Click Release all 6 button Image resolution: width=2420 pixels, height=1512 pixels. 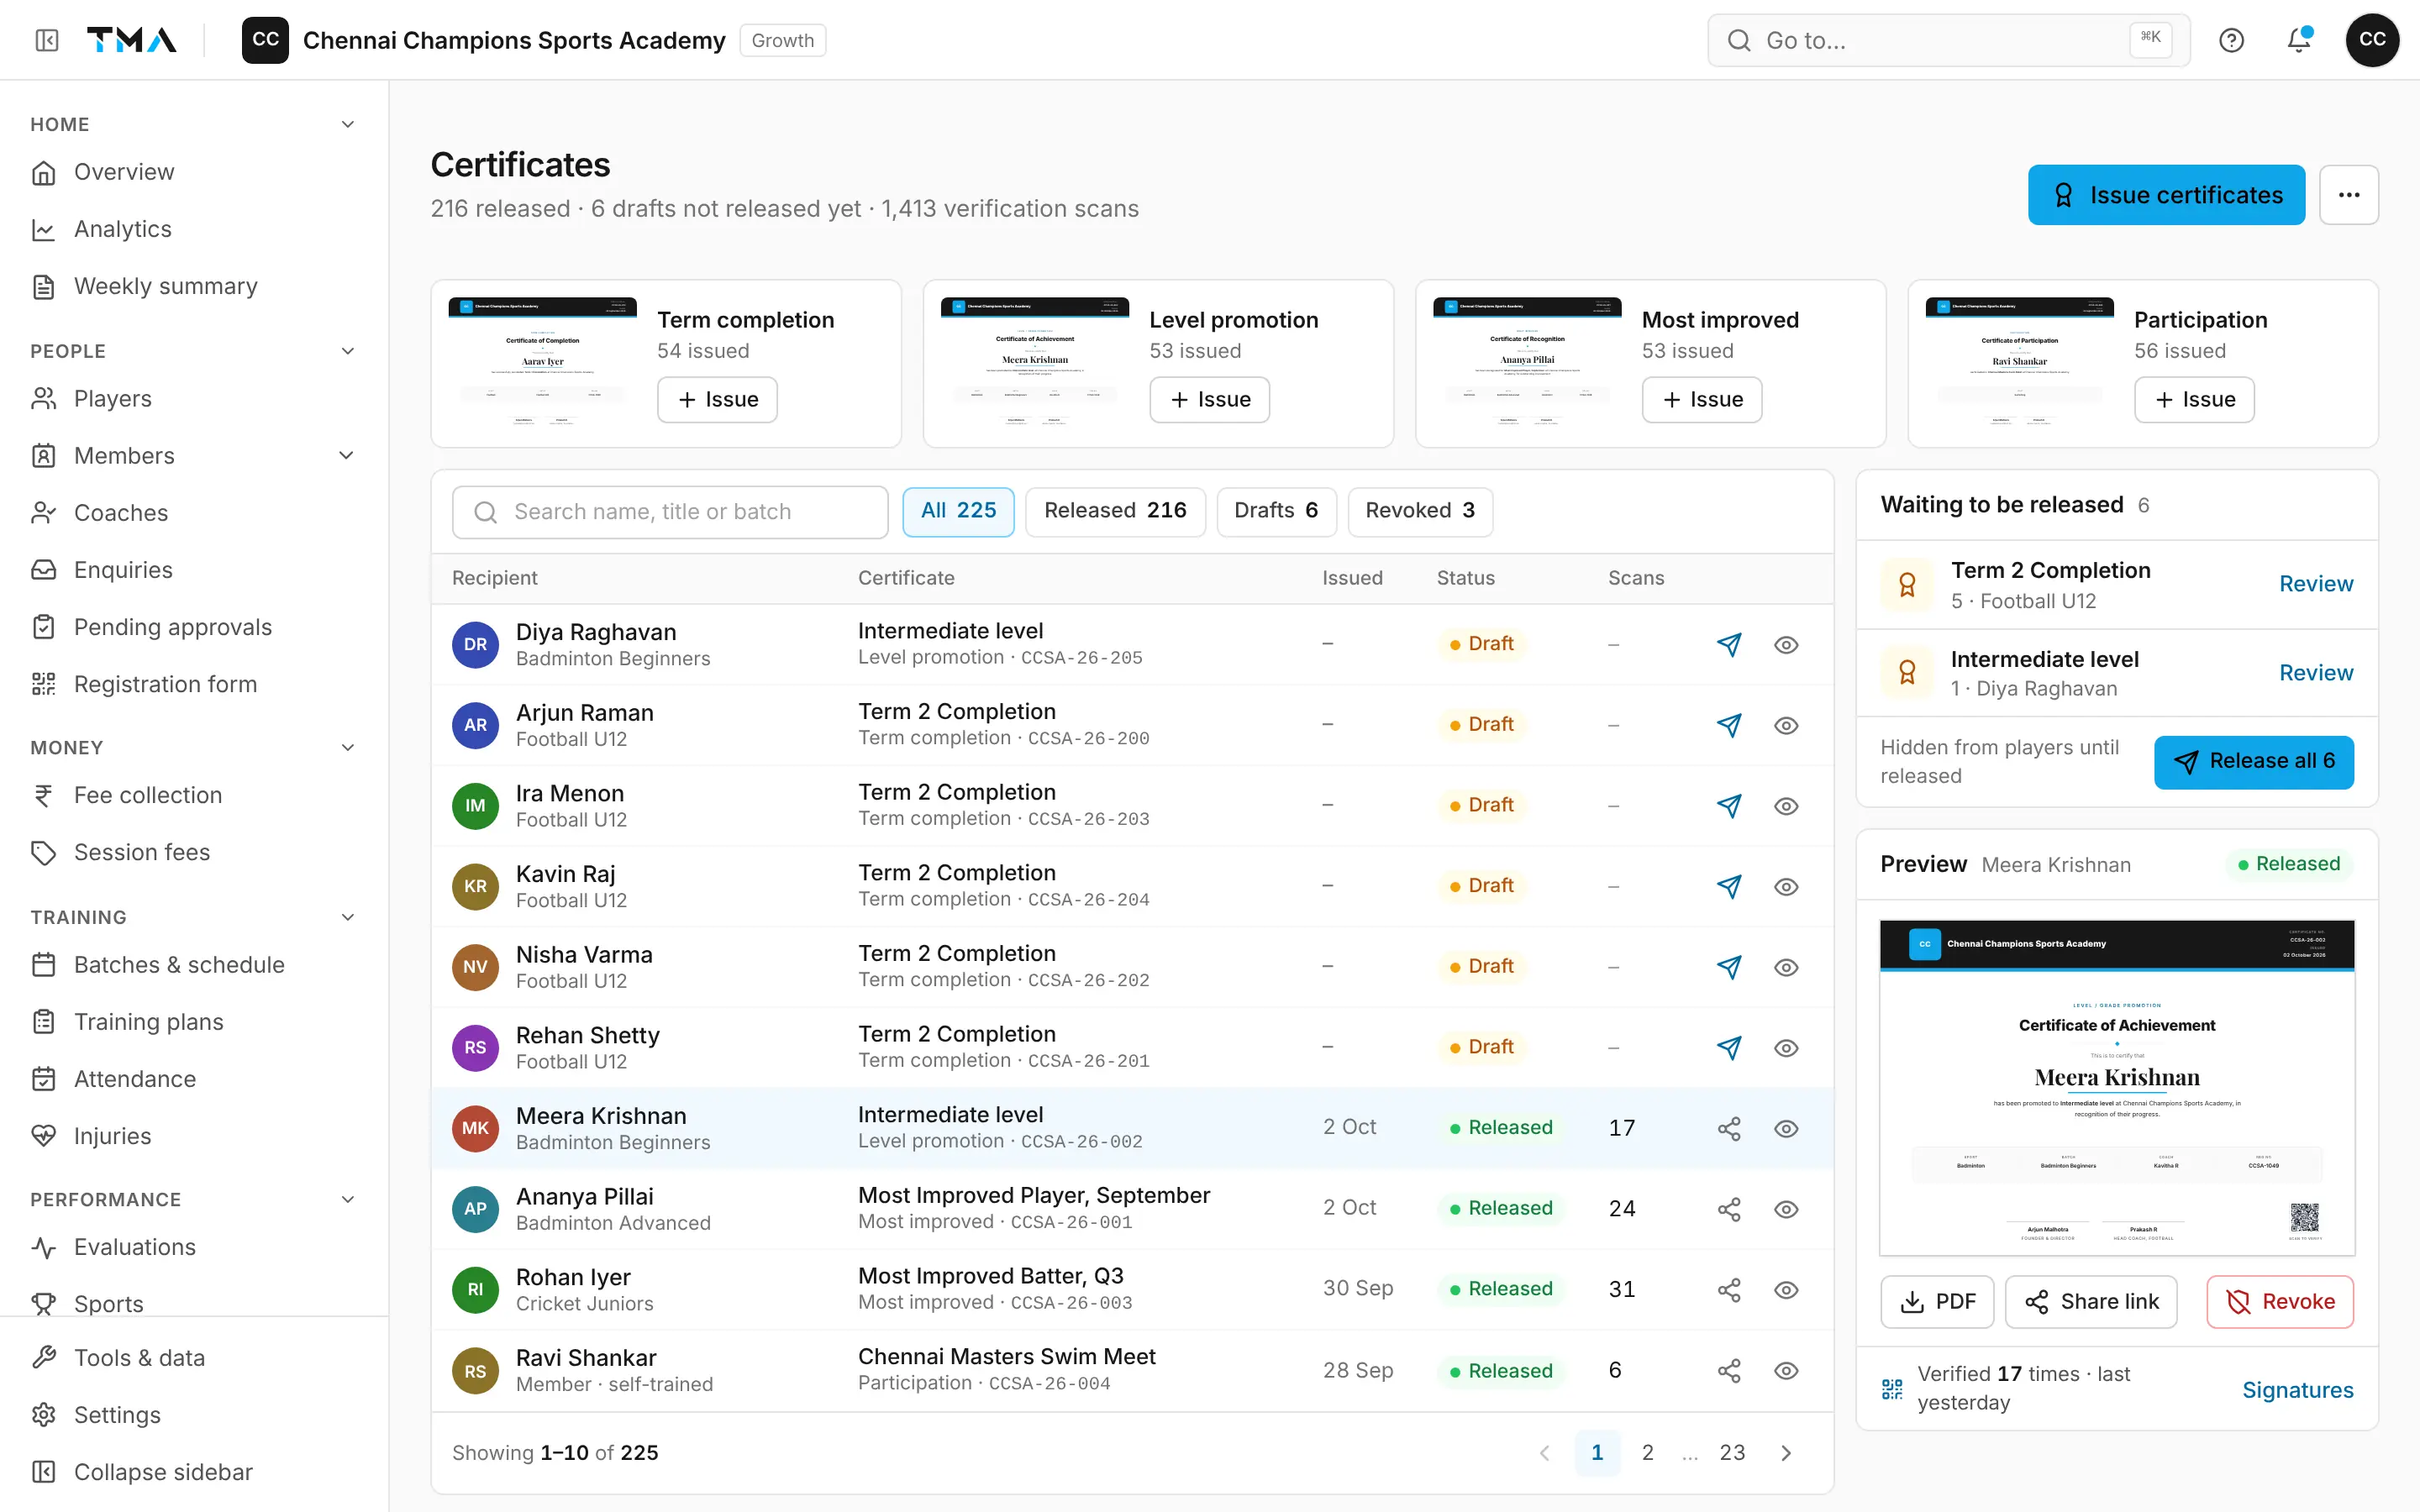tap(2253, 762)
